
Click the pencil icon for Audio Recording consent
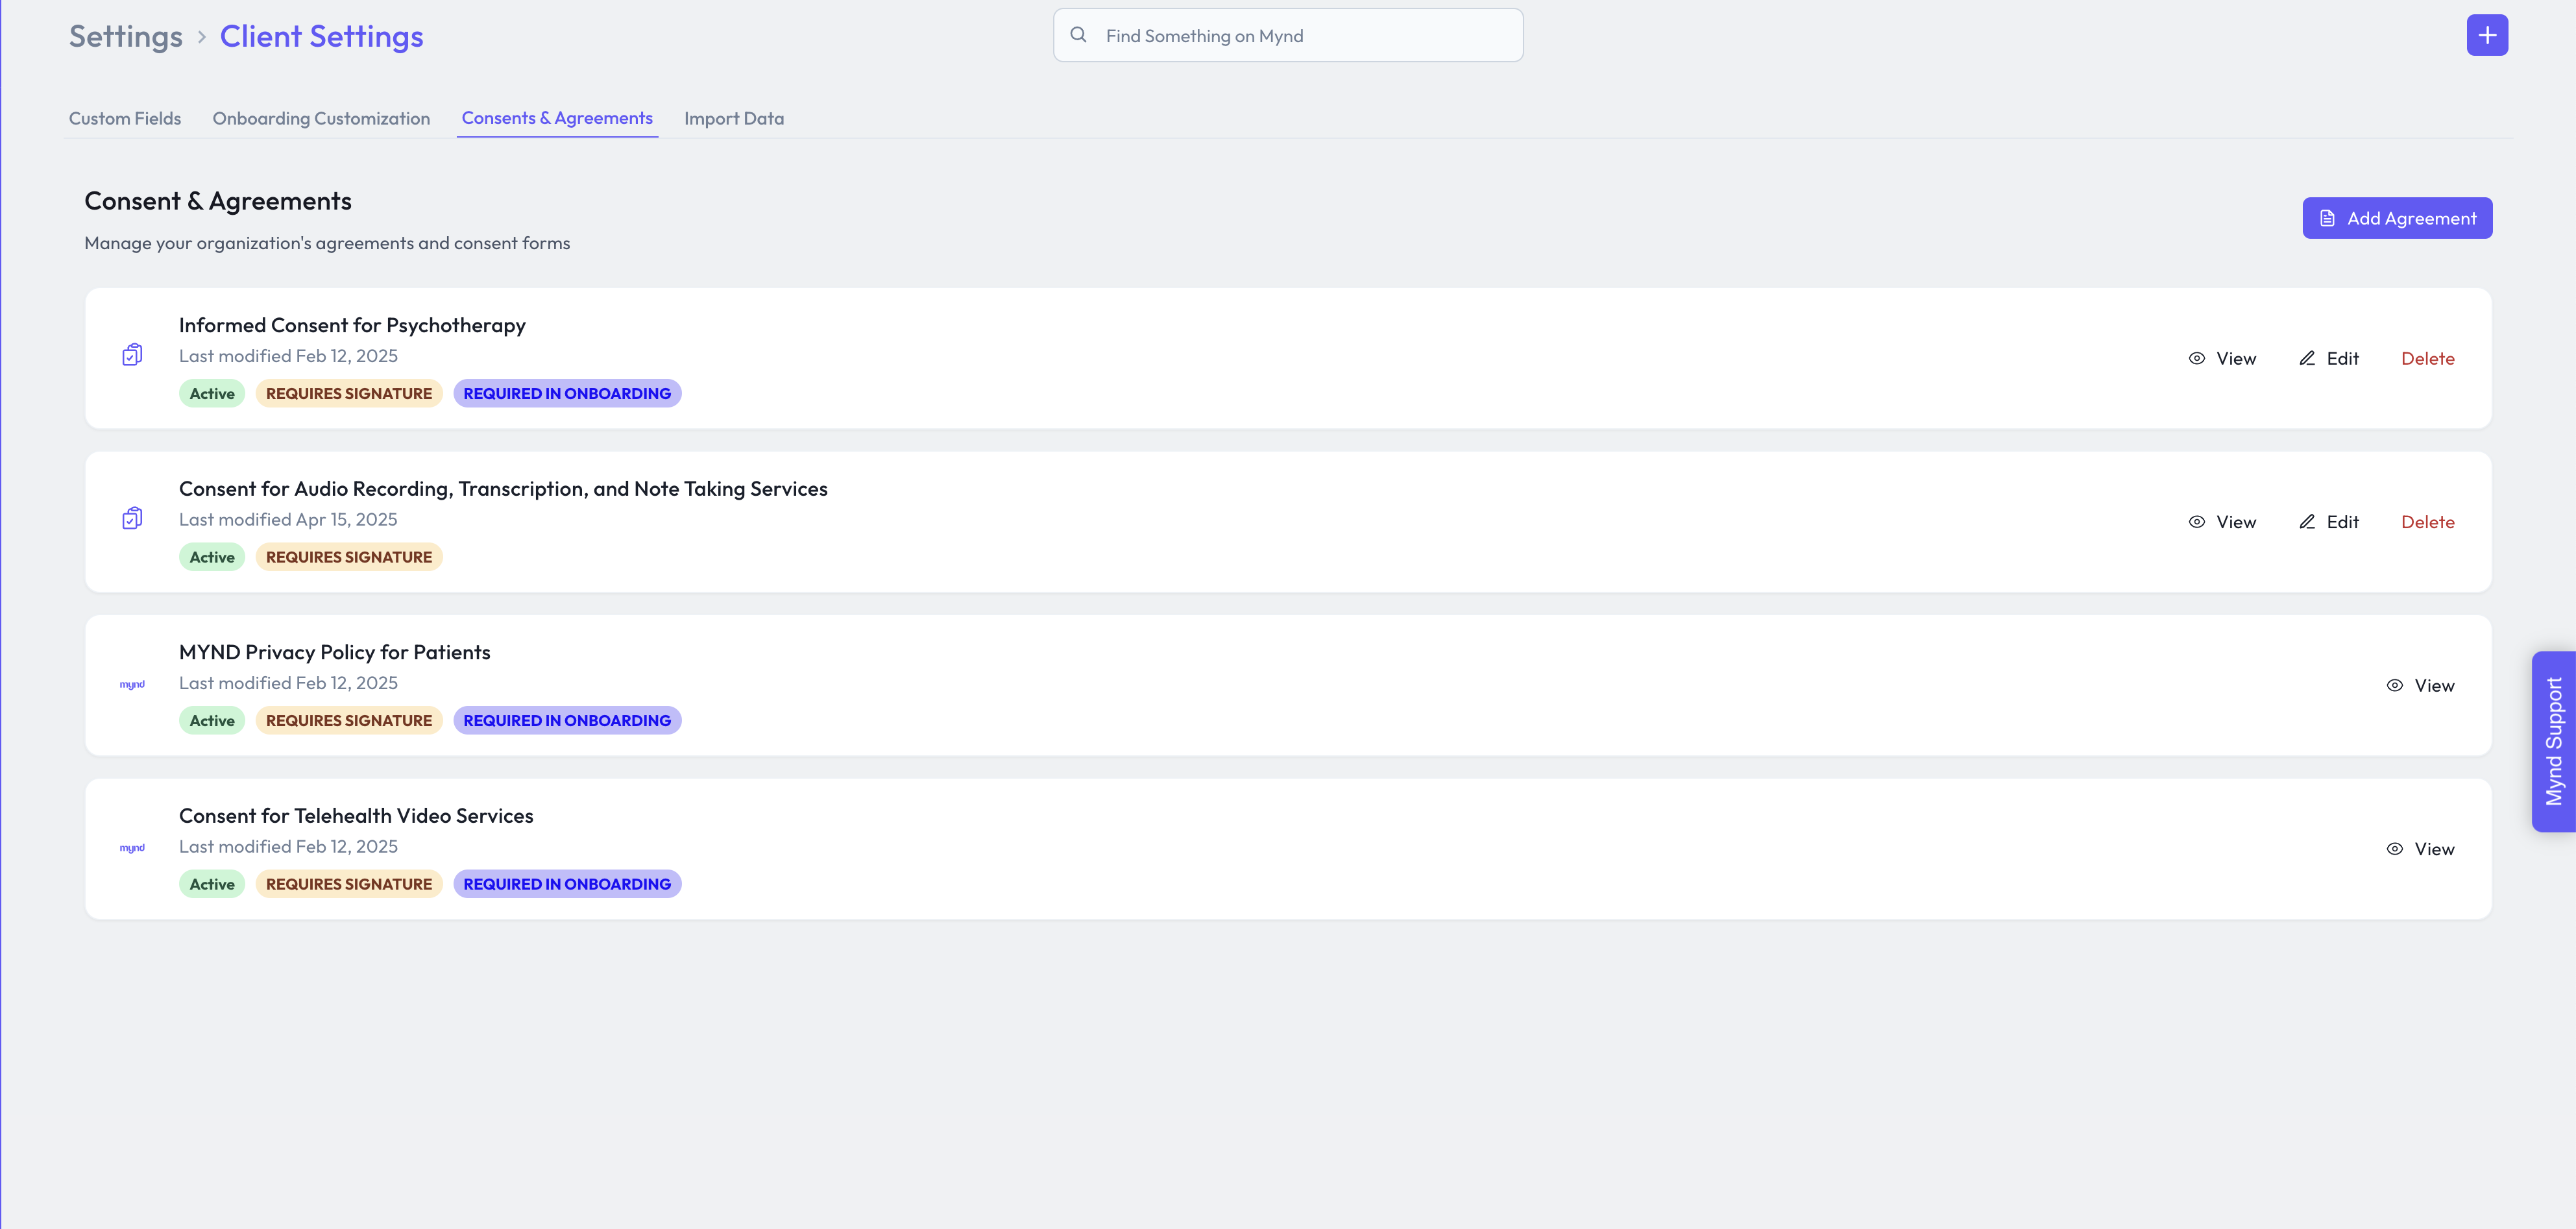tap(2307, 522)
